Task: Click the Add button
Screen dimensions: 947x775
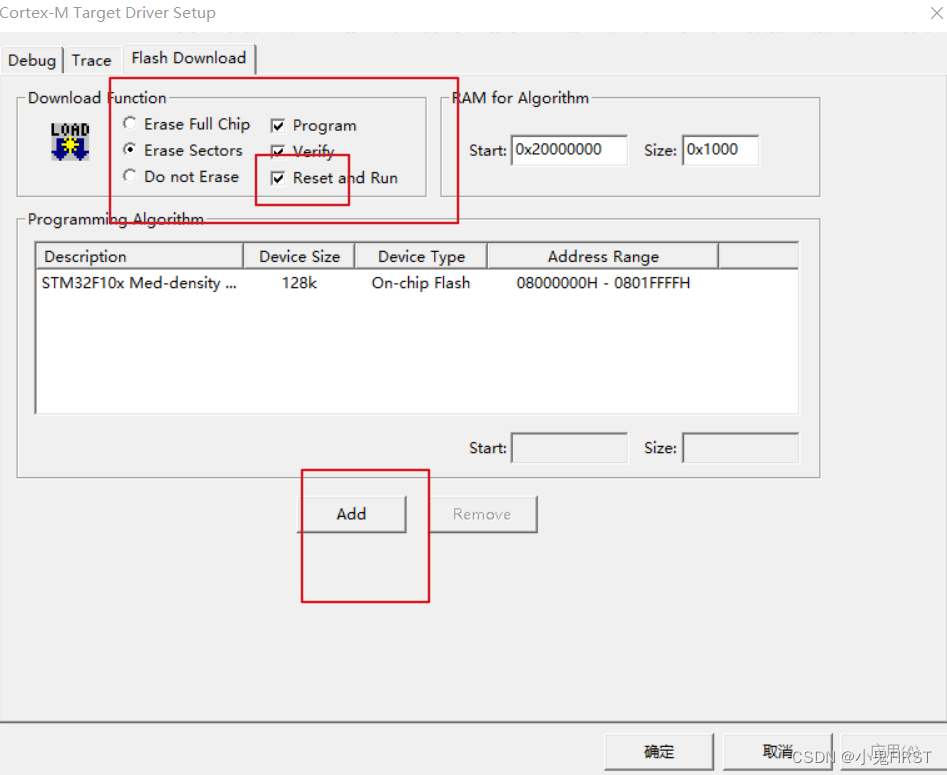Action: tap(352, 513)
